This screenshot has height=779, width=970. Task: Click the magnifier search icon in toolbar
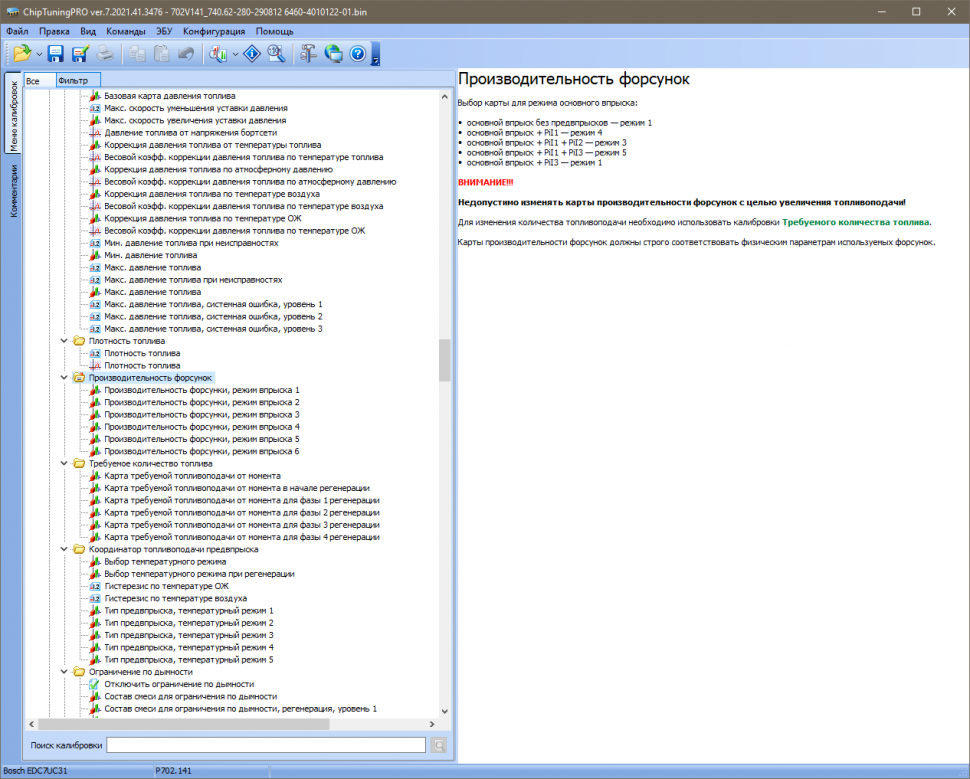276,54
